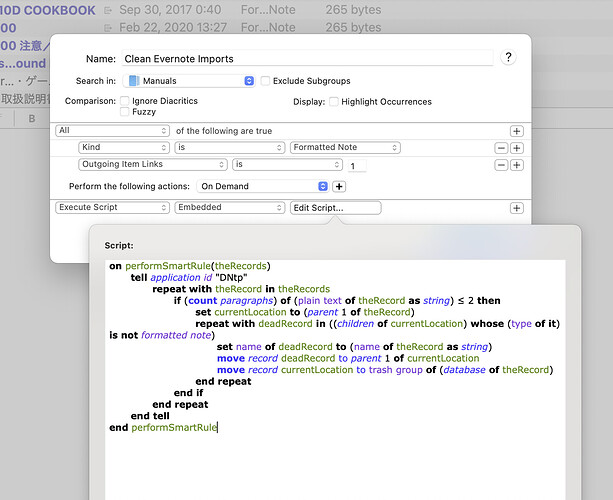Change the All conditions match dropdown

click(x=112, y=131)
